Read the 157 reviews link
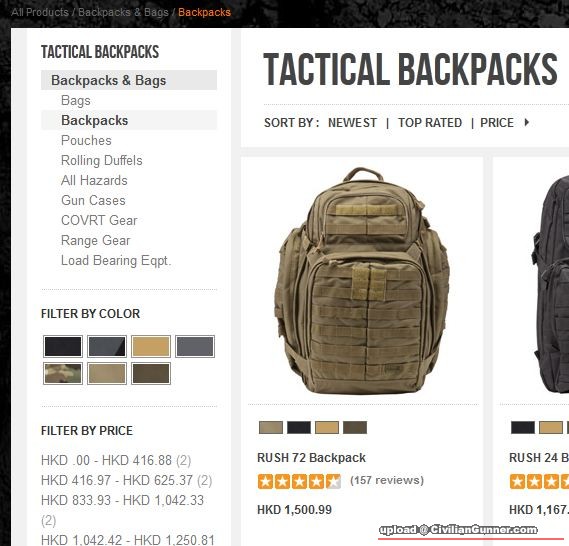The image size is (569, 546). click(387, 480)
